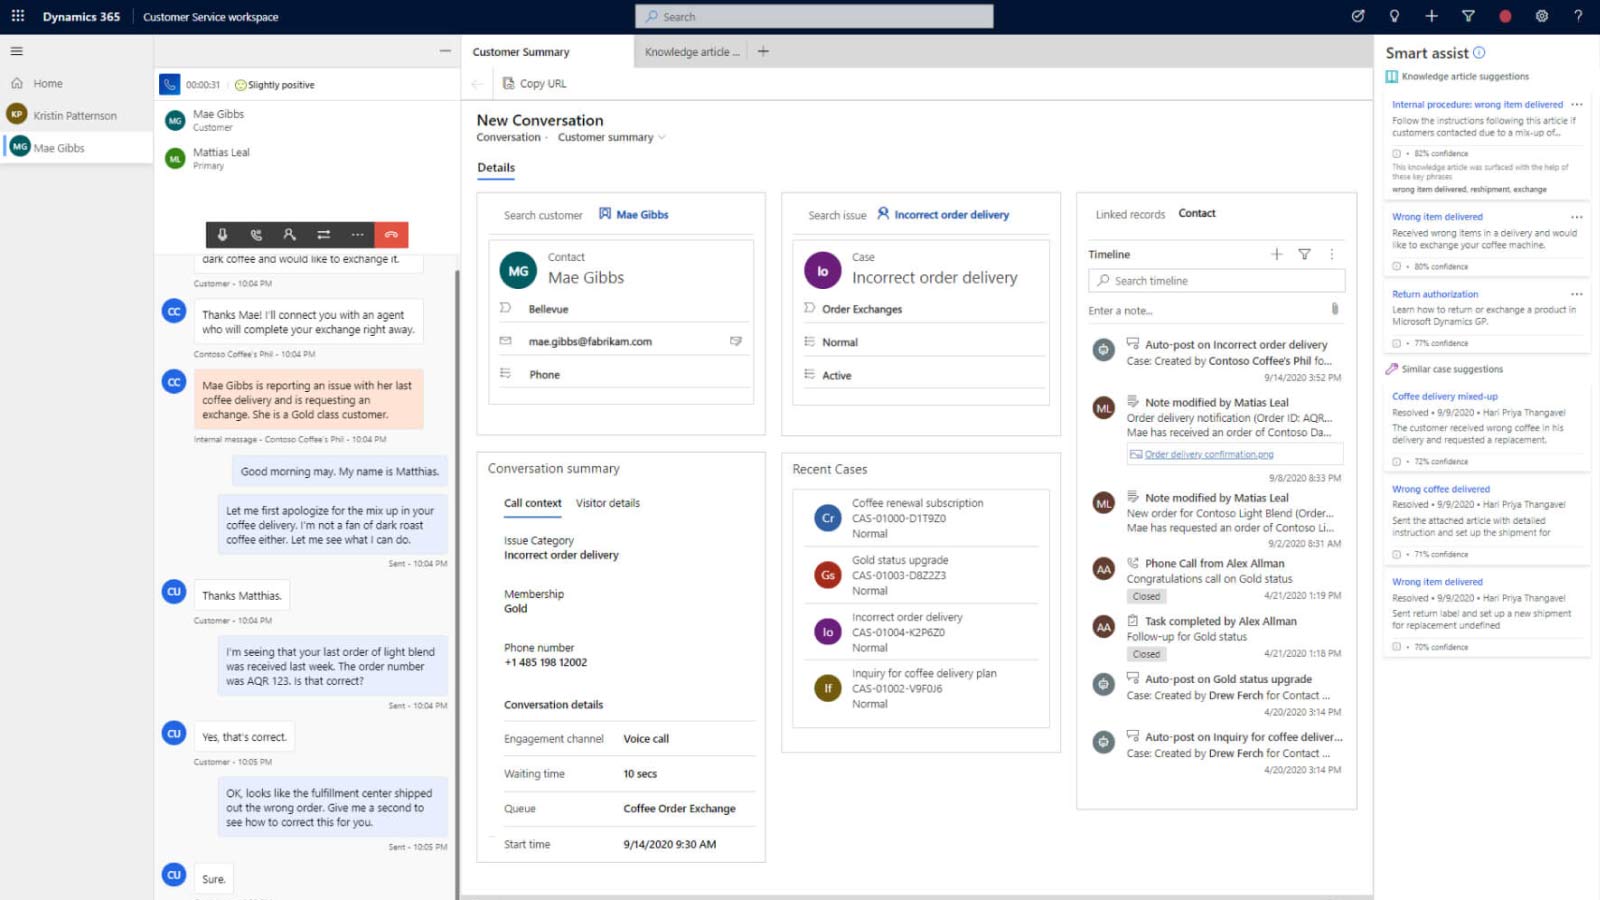1600x900 pixels.
Task: Switch to the Customer Summary tab
Action: 547,52
